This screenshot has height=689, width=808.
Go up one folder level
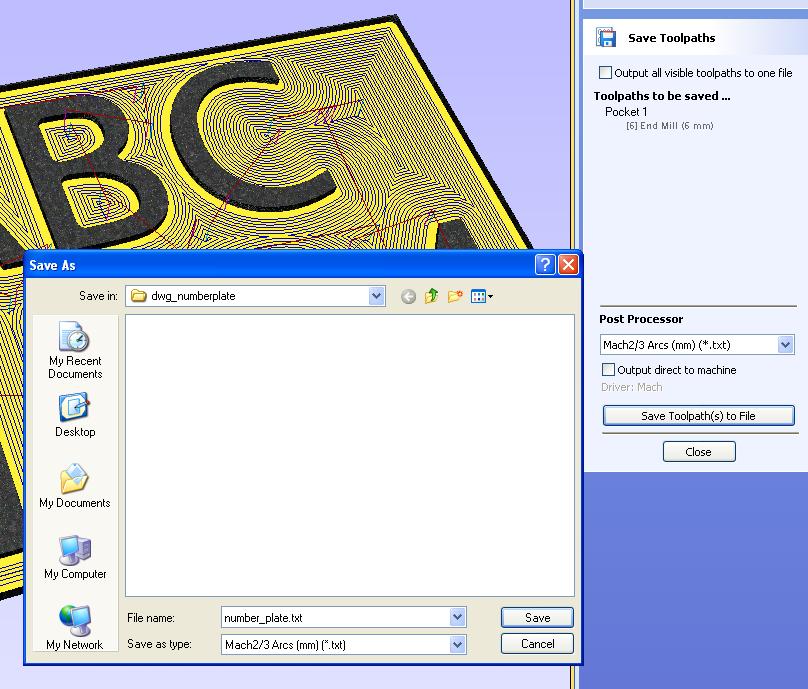point(432,296)
